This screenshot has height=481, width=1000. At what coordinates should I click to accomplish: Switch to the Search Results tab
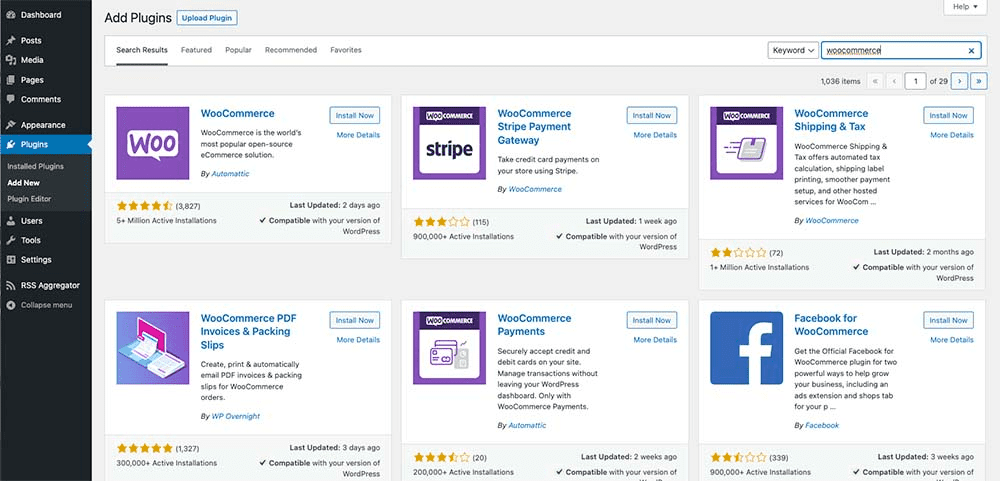pyautogui.click(x=142, y=50)
